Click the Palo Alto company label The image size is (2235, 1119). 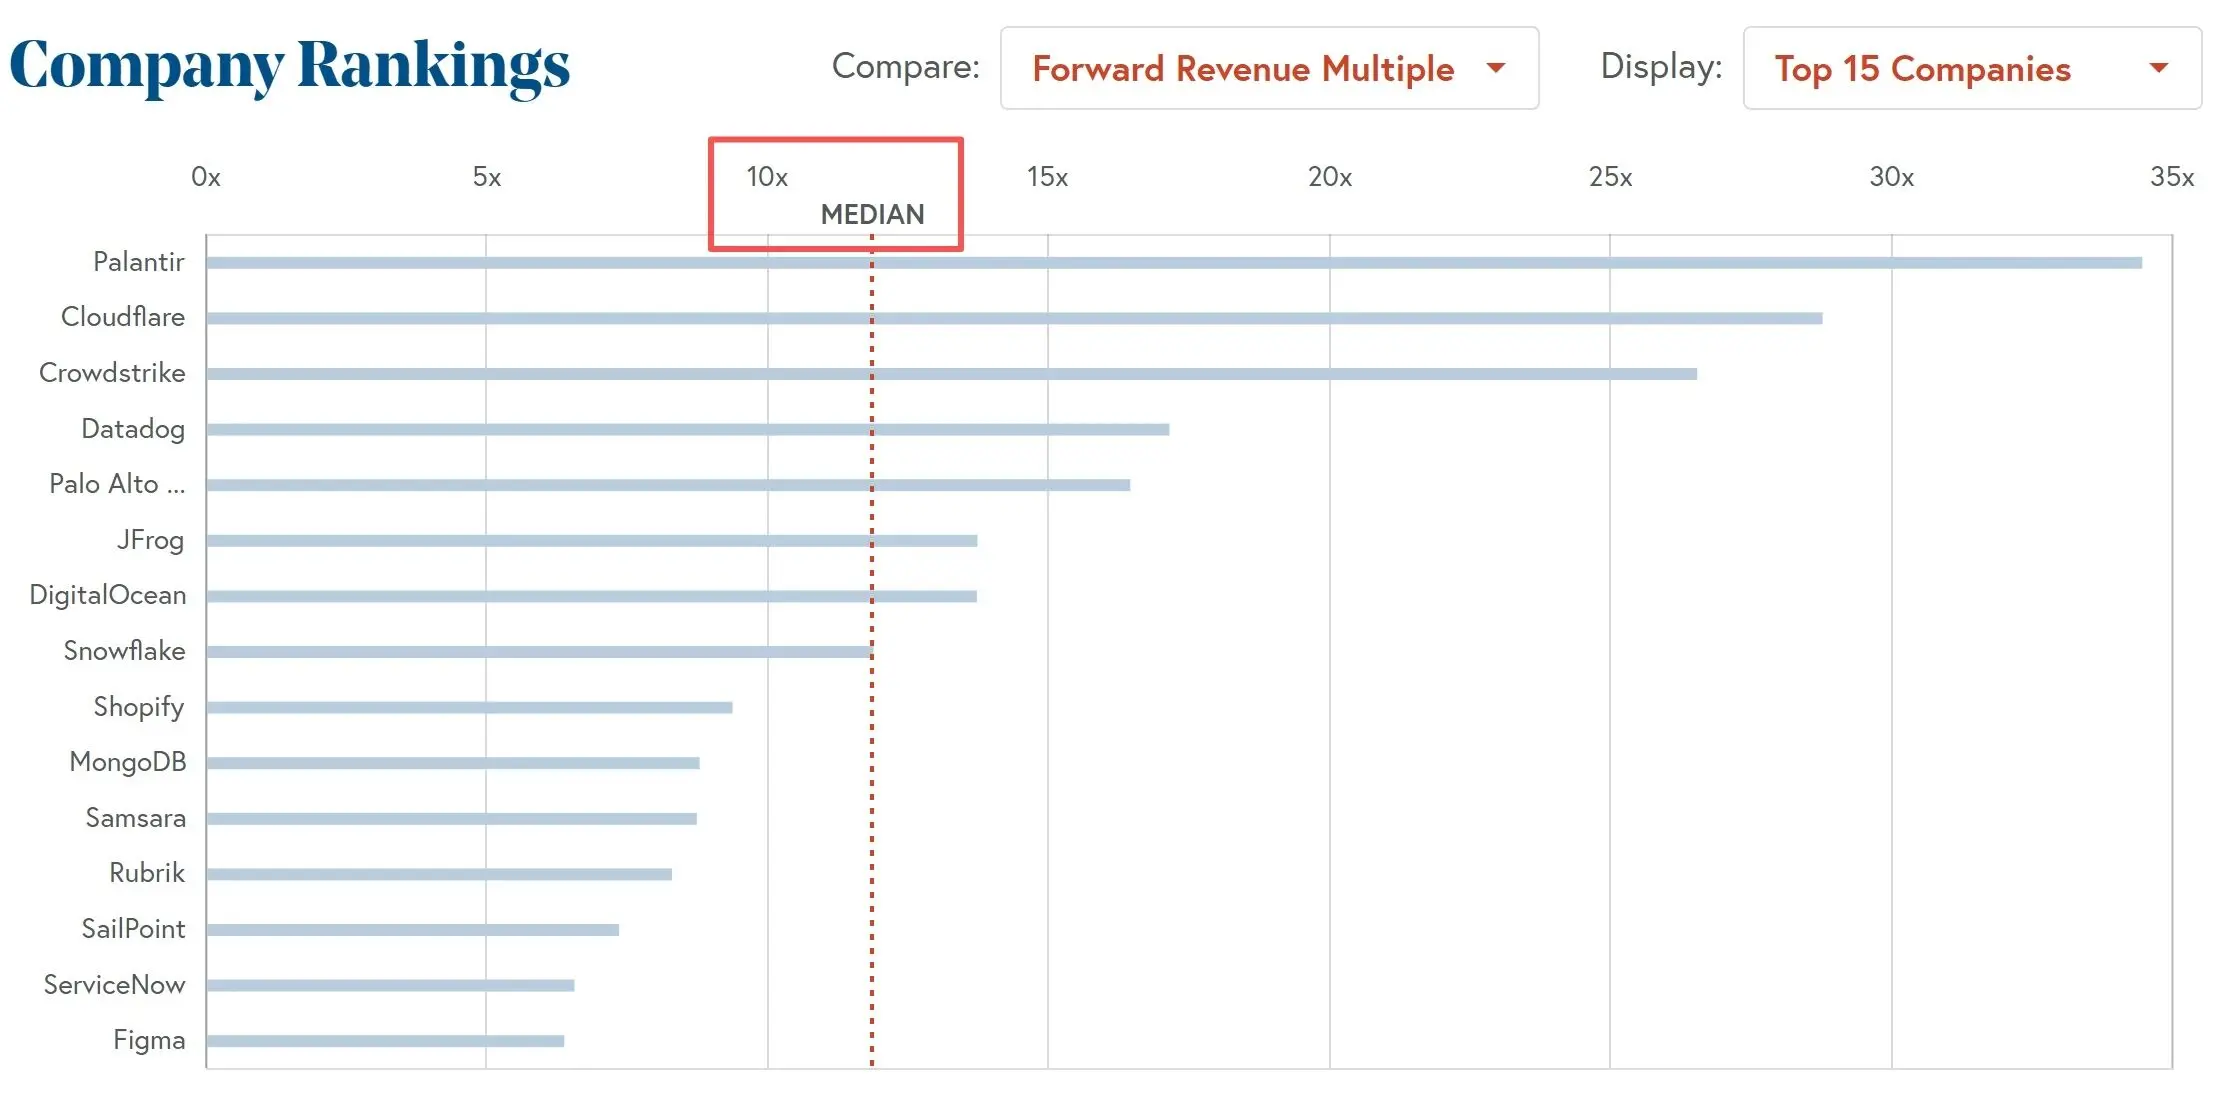coord(117,484)
